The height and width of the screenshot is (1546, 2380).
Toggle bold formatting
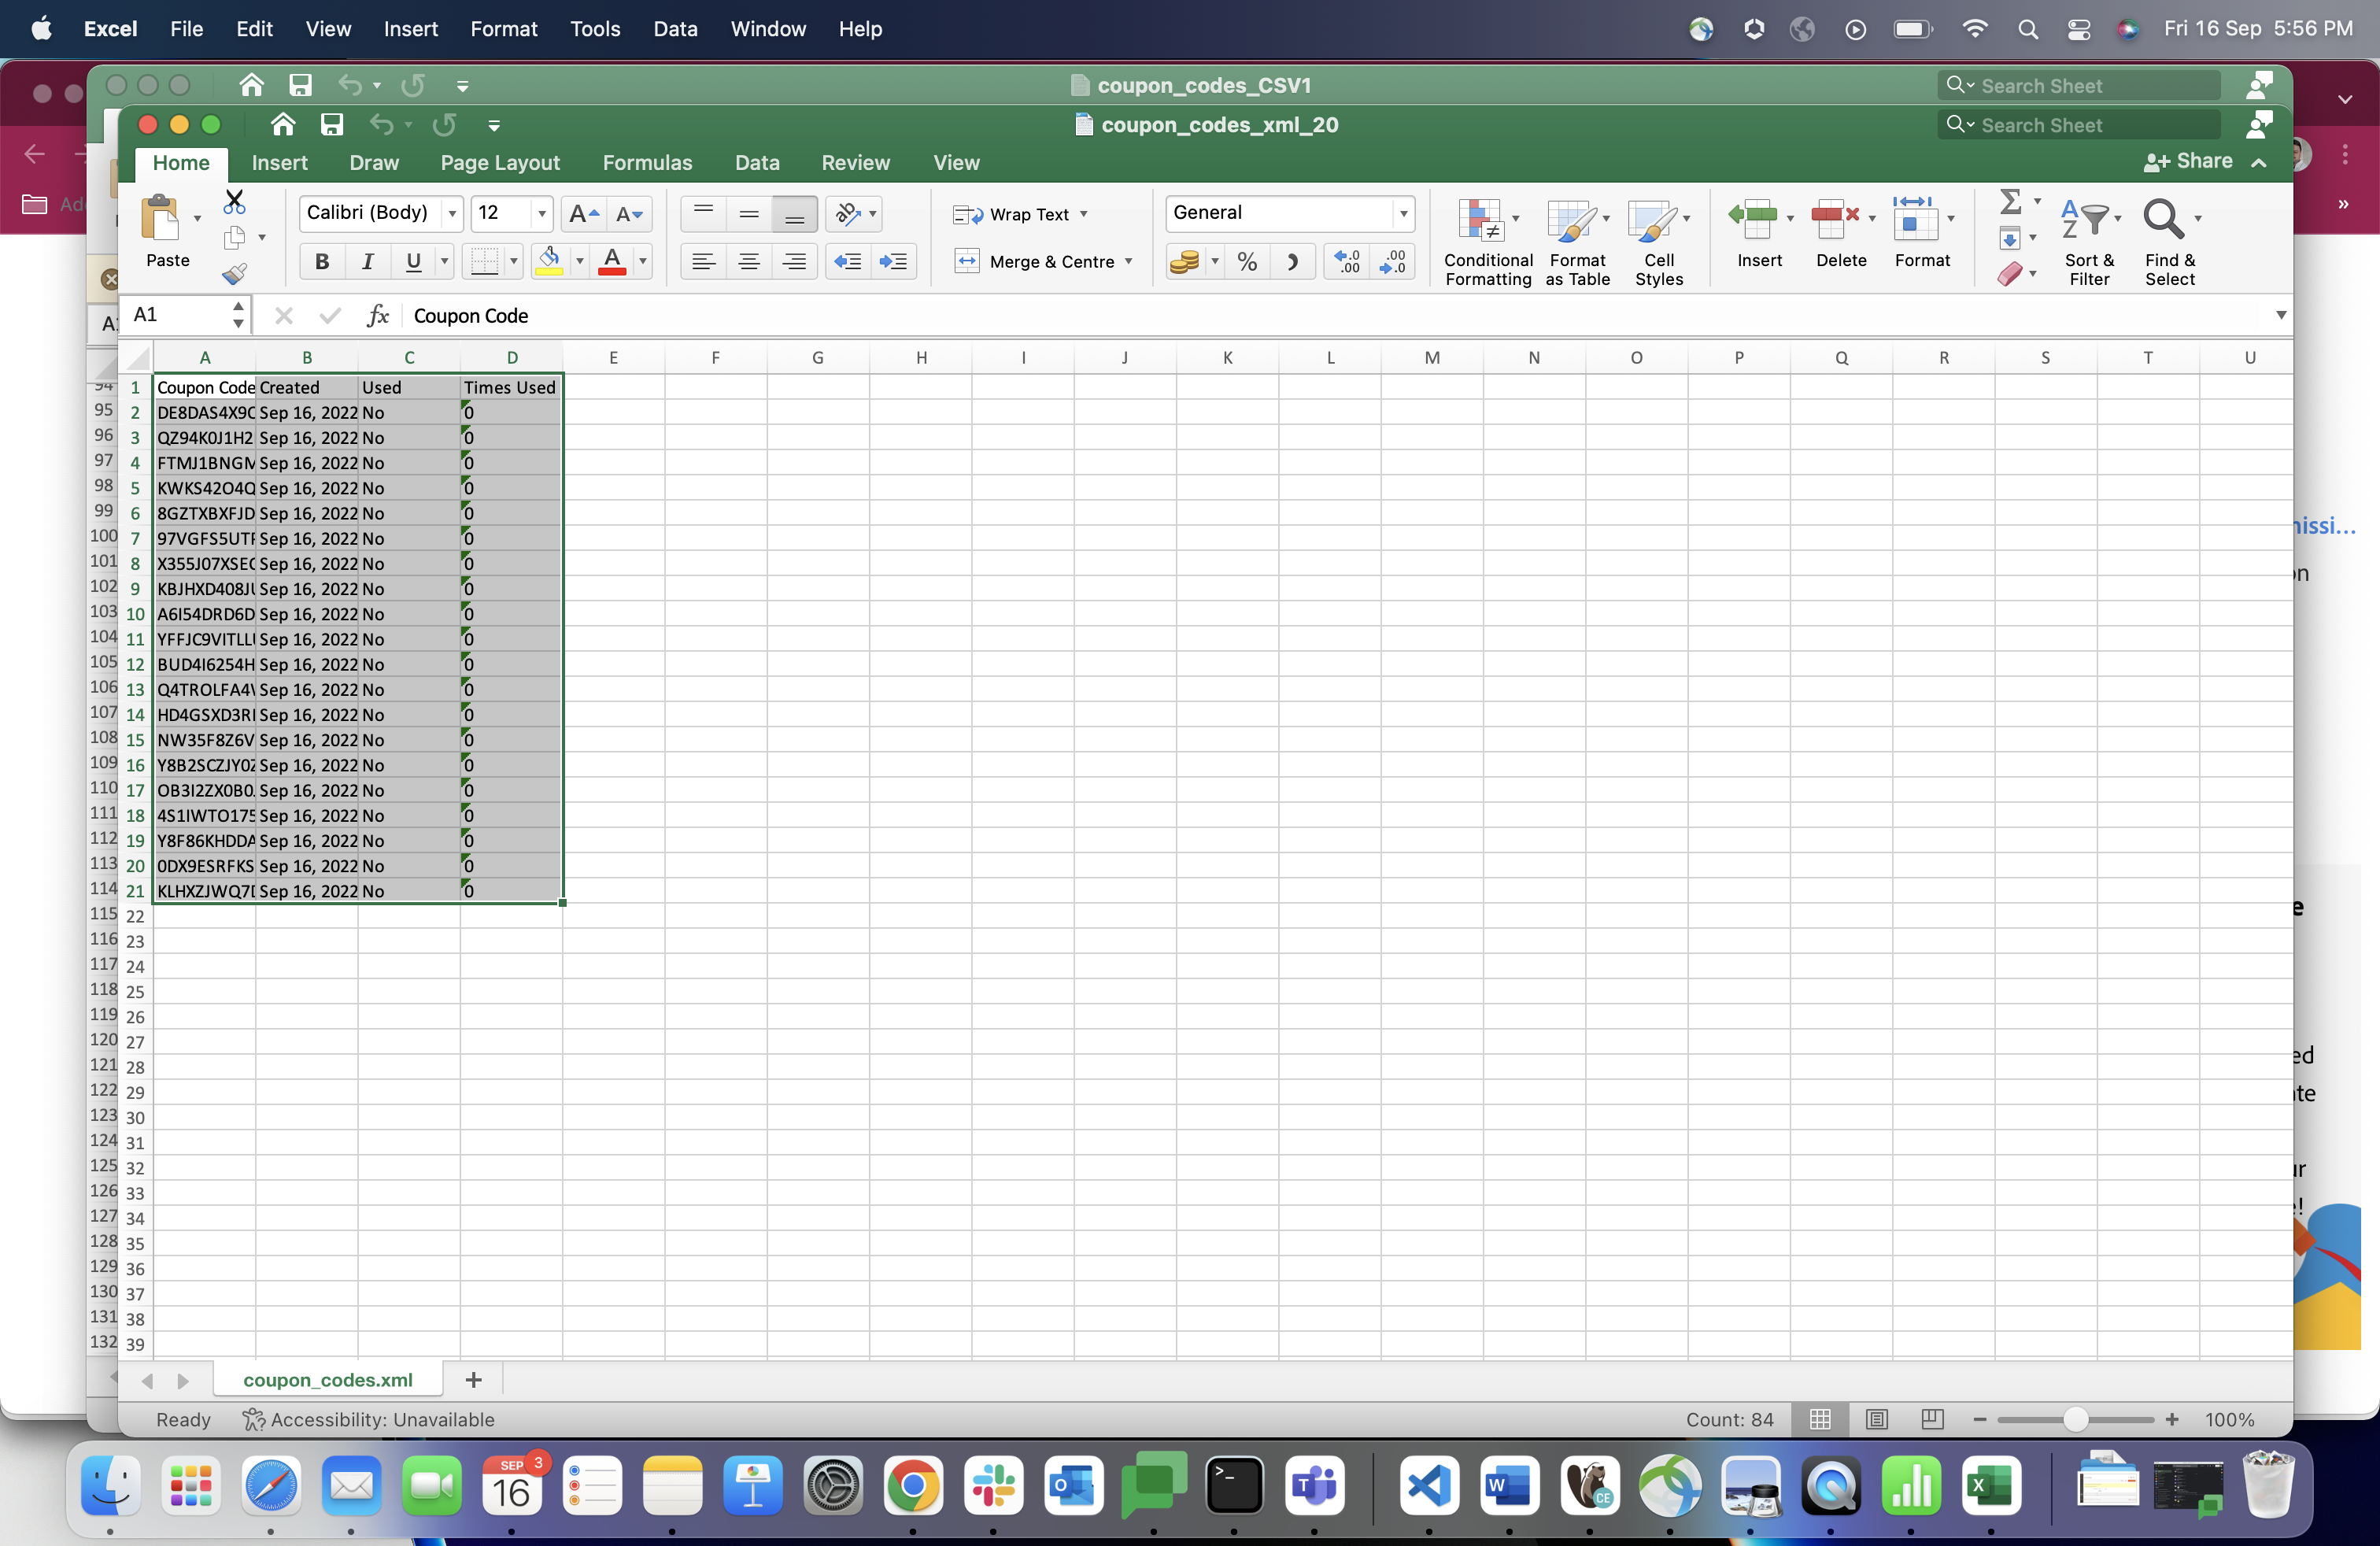321,261
